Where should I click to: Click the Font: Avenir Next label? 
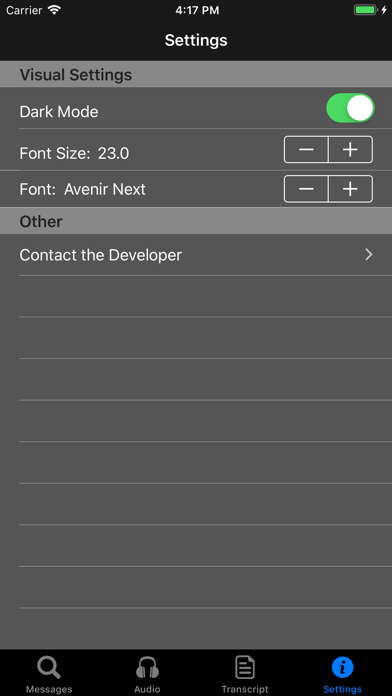pos(83,189)
